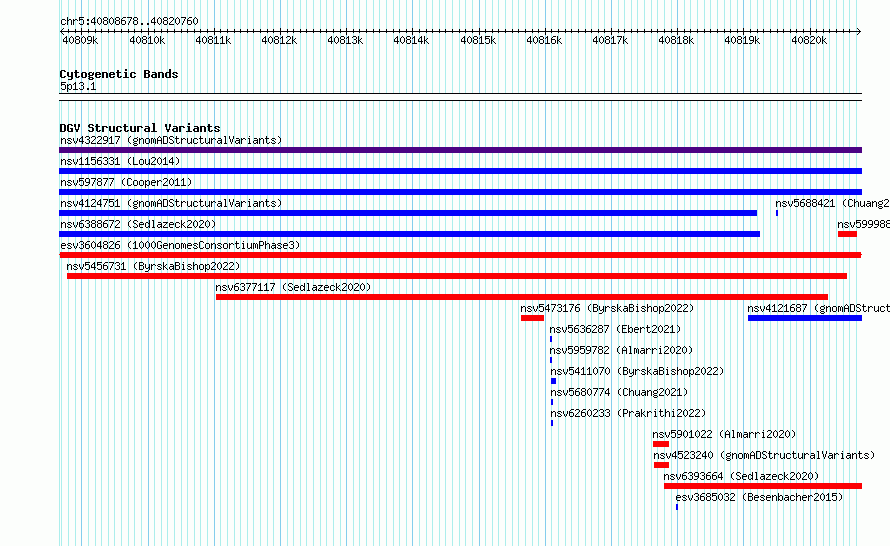Open nsv5473176 (ByrskaBishop2022) label
The height and width of the screenshot is (546, 890).
tap(607, 308)
